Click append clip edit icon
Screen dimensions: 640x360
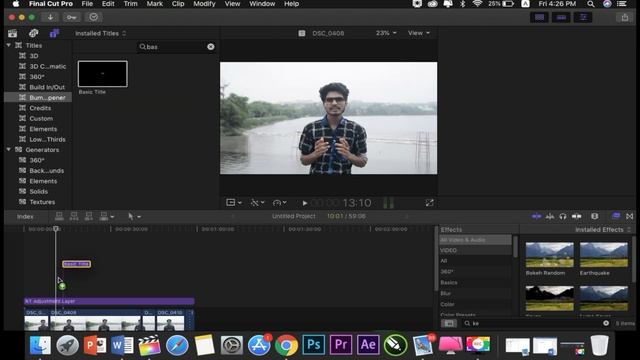[89, 216]
